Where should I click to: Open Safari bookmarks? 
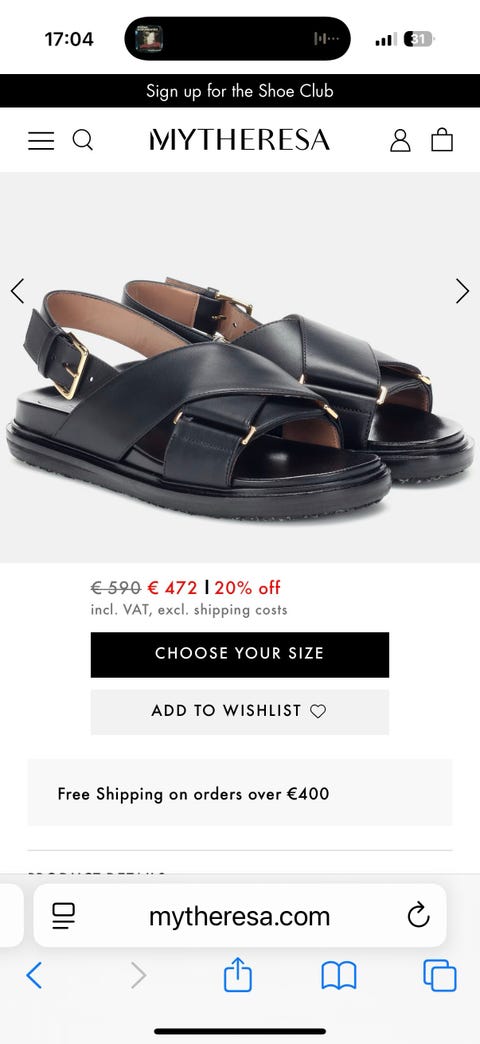[339, 976]
